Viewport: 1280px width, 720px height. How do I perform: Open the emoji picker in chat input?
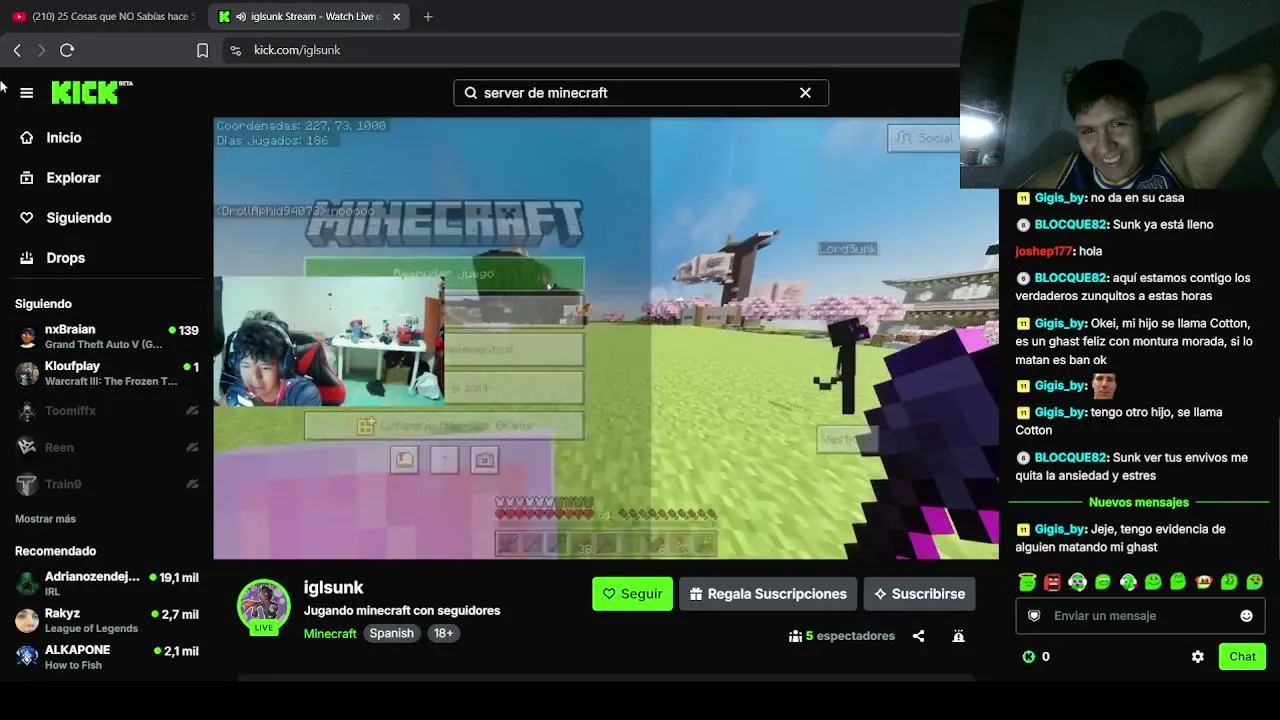coord(1246,616)
